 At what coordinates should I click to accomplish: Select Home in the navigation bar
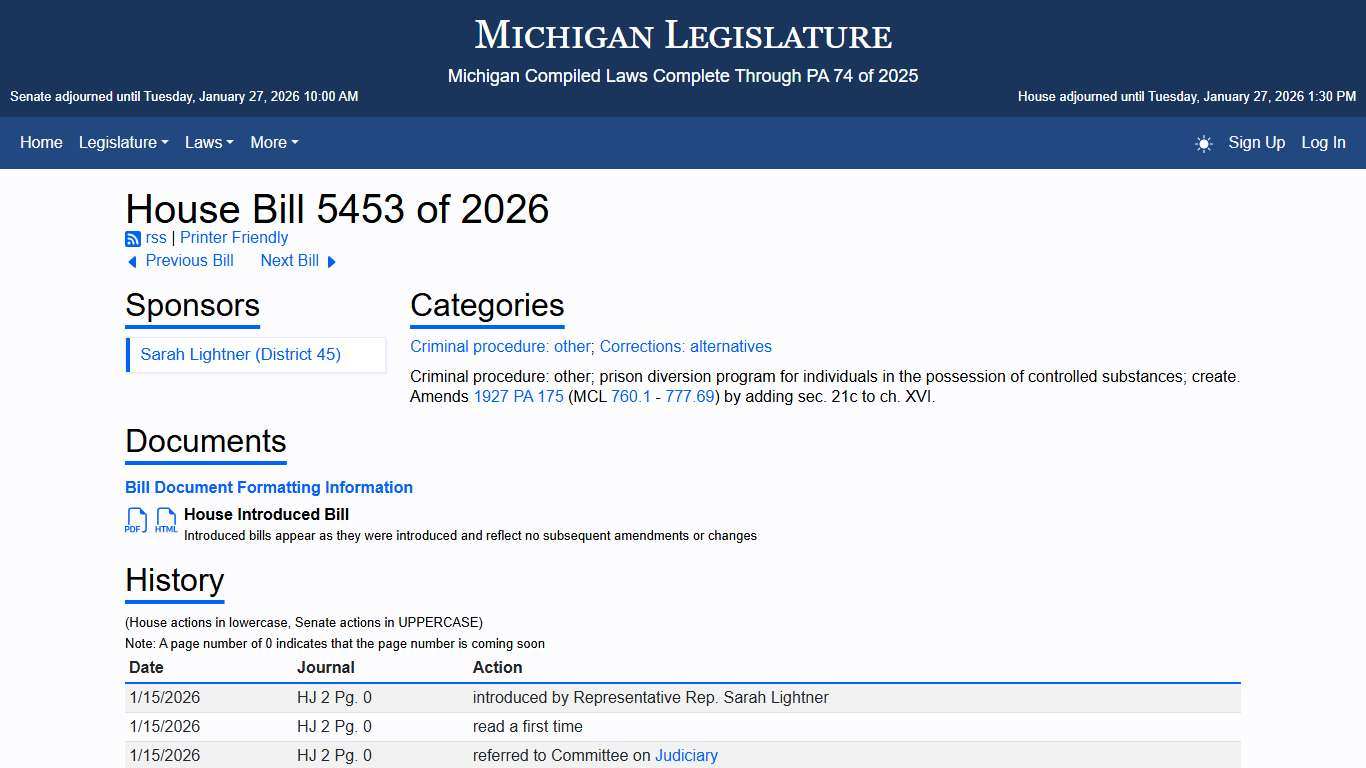click(41, 143)
